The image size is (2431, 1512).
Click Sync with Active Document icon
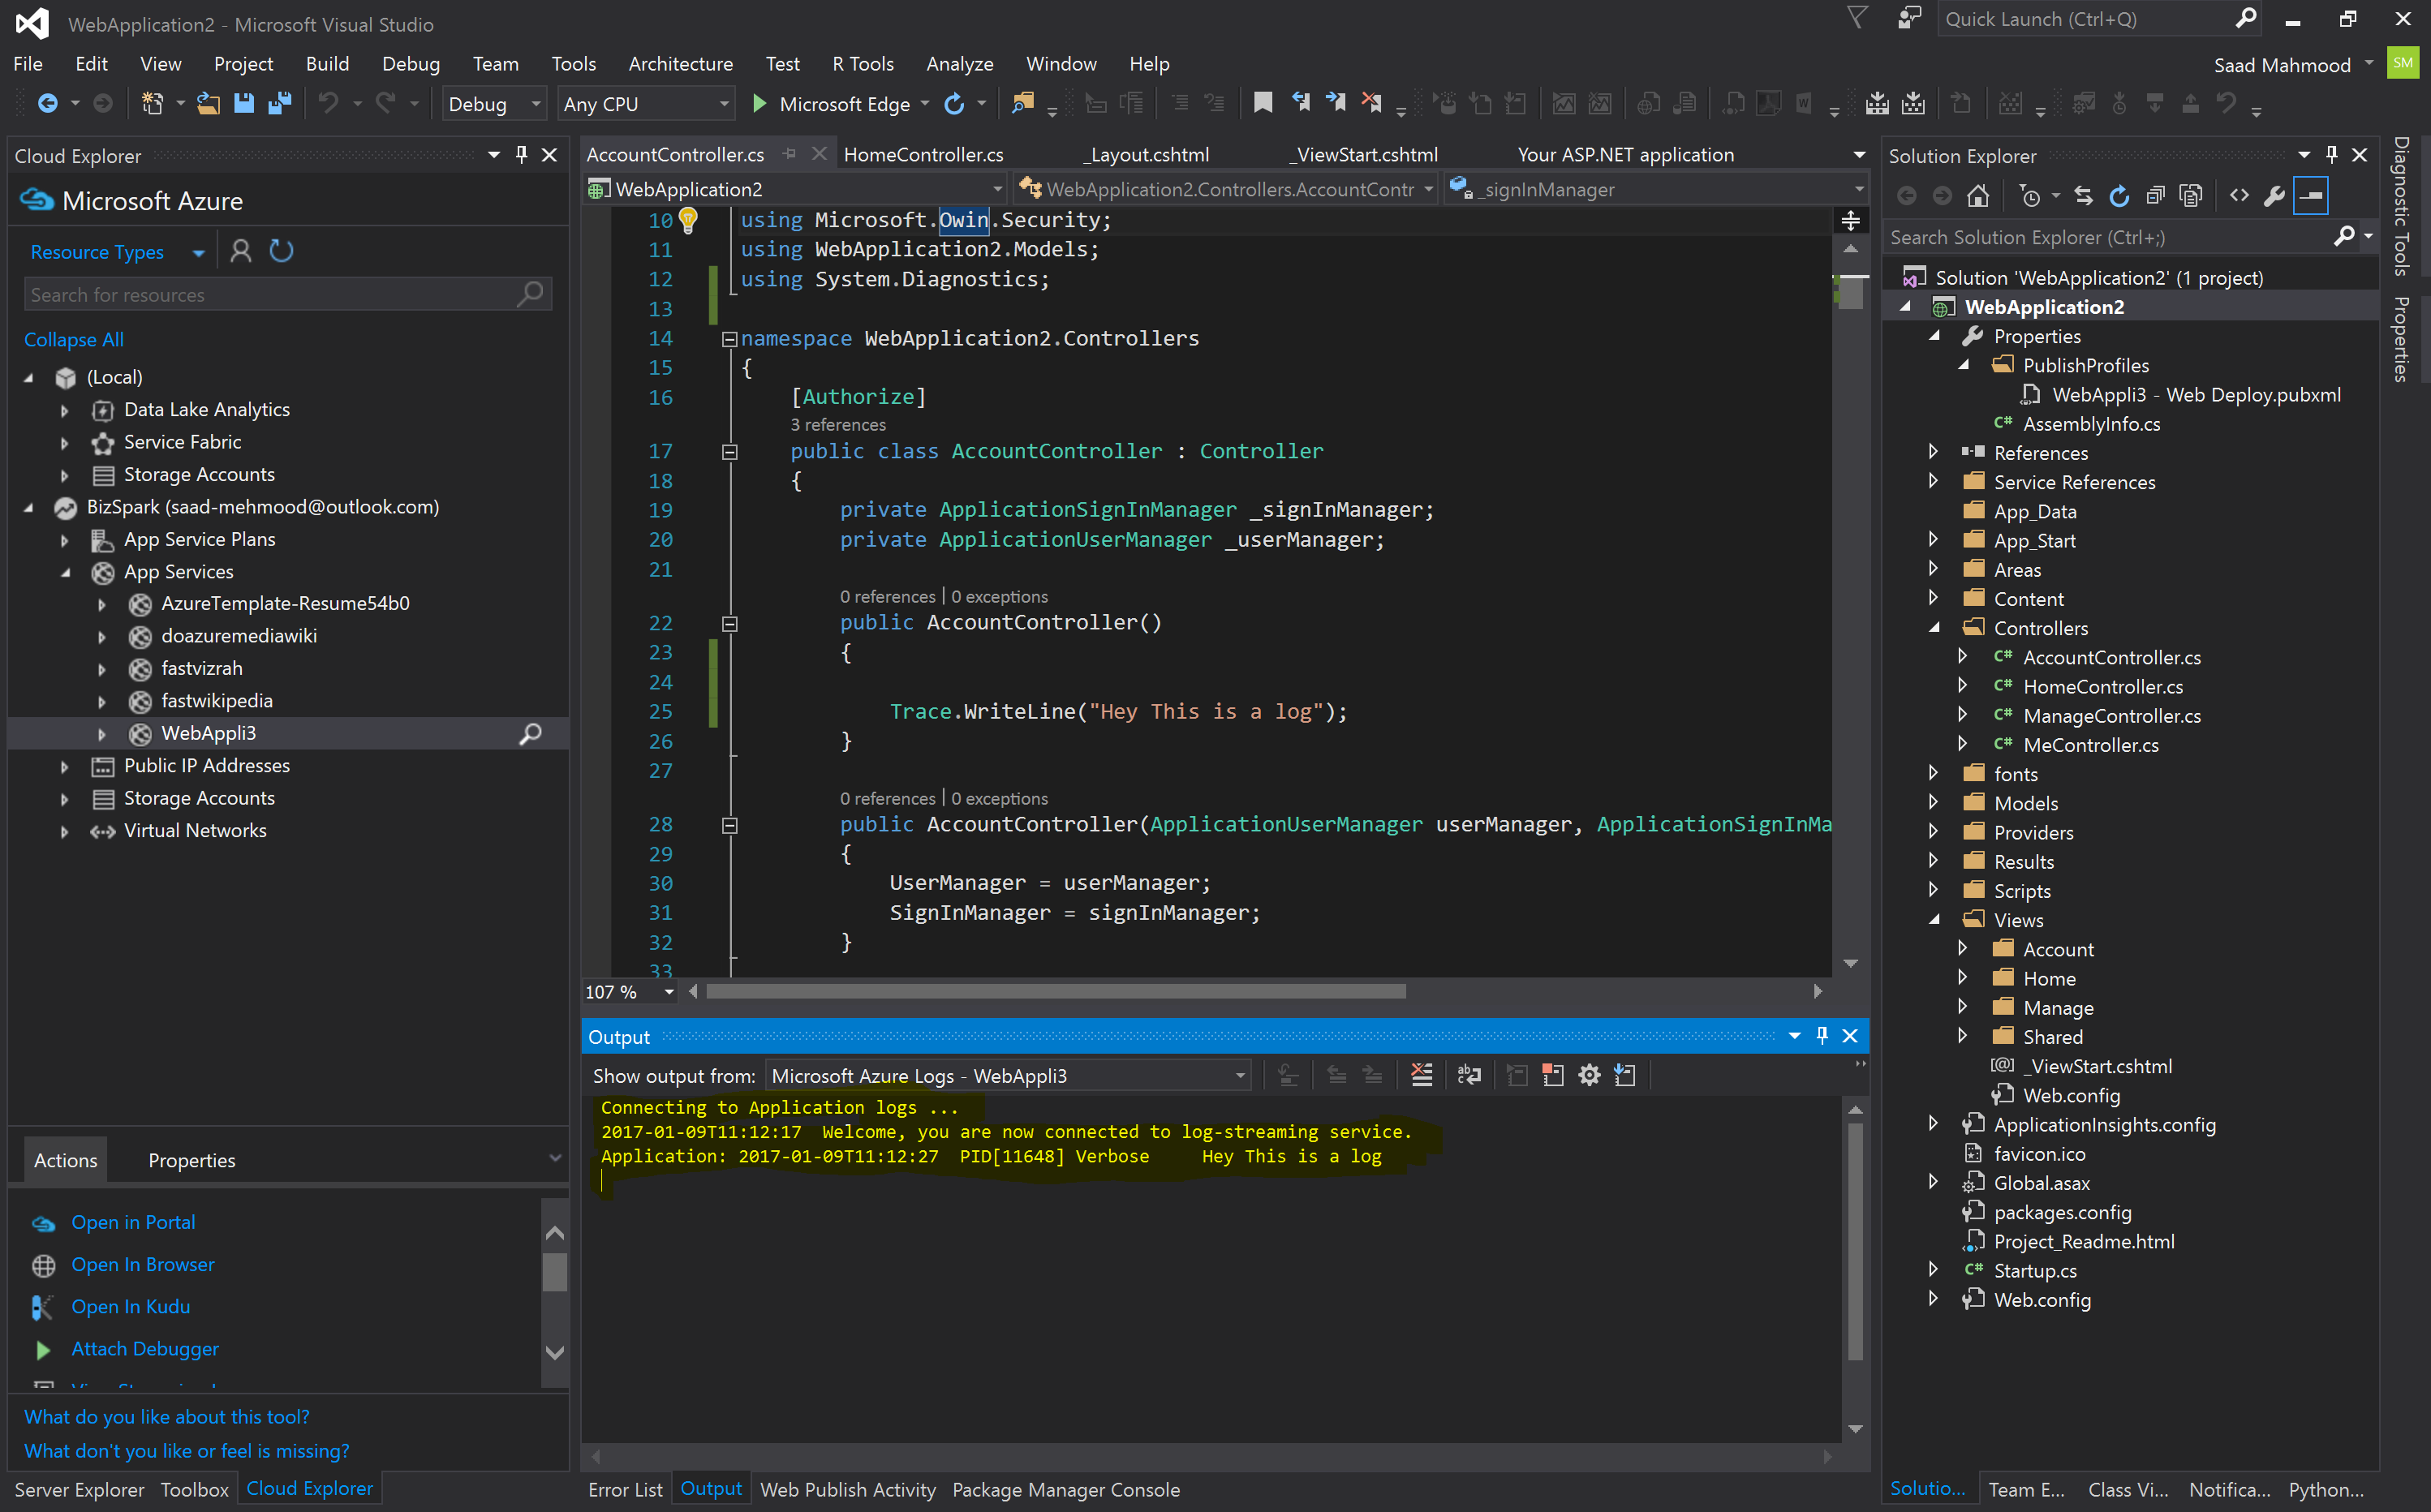coord(2084,196)
